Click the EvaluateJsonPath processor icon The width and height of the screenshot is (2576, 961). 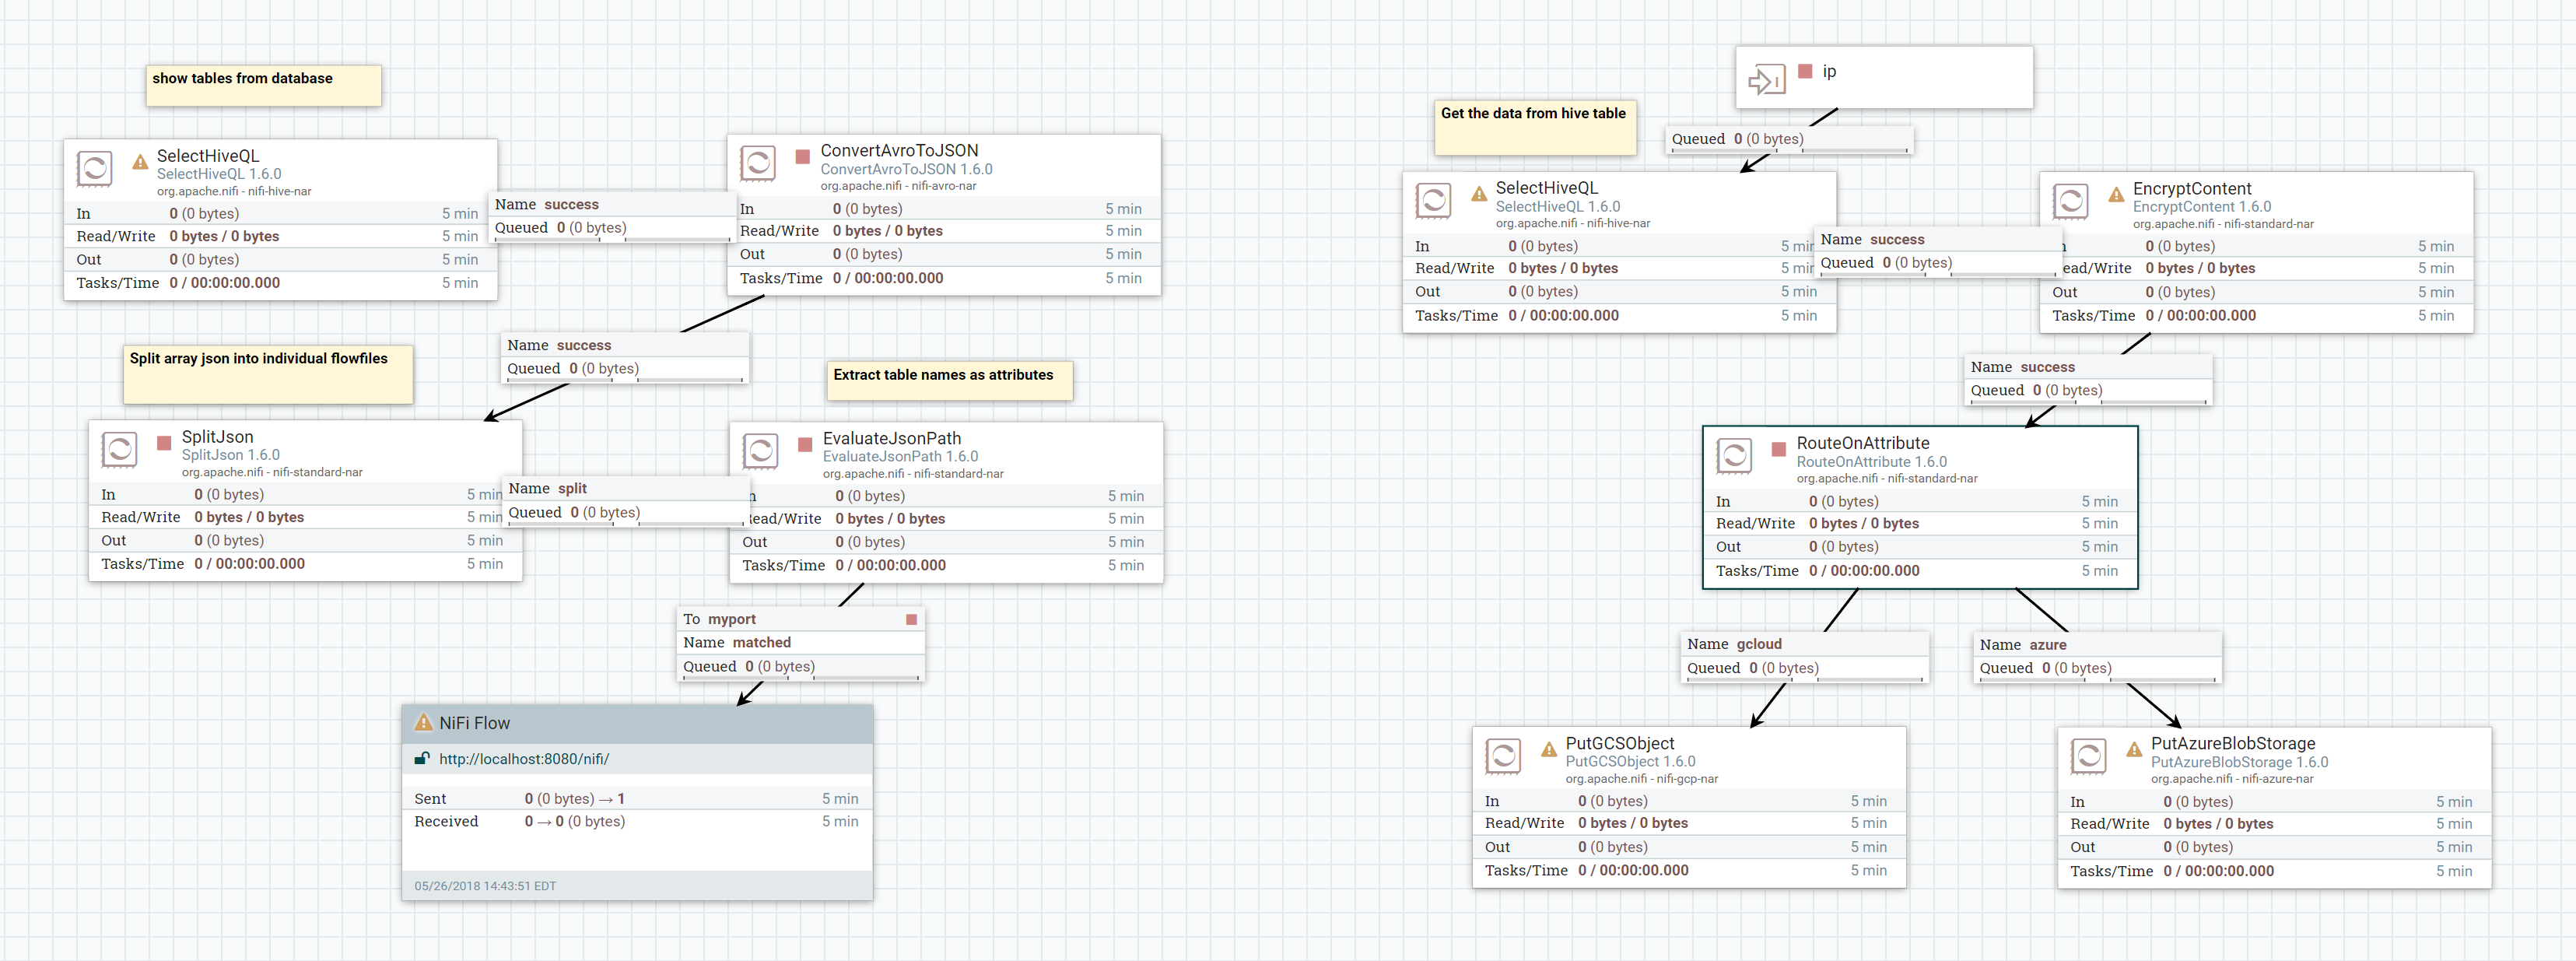tap(760, 451)
